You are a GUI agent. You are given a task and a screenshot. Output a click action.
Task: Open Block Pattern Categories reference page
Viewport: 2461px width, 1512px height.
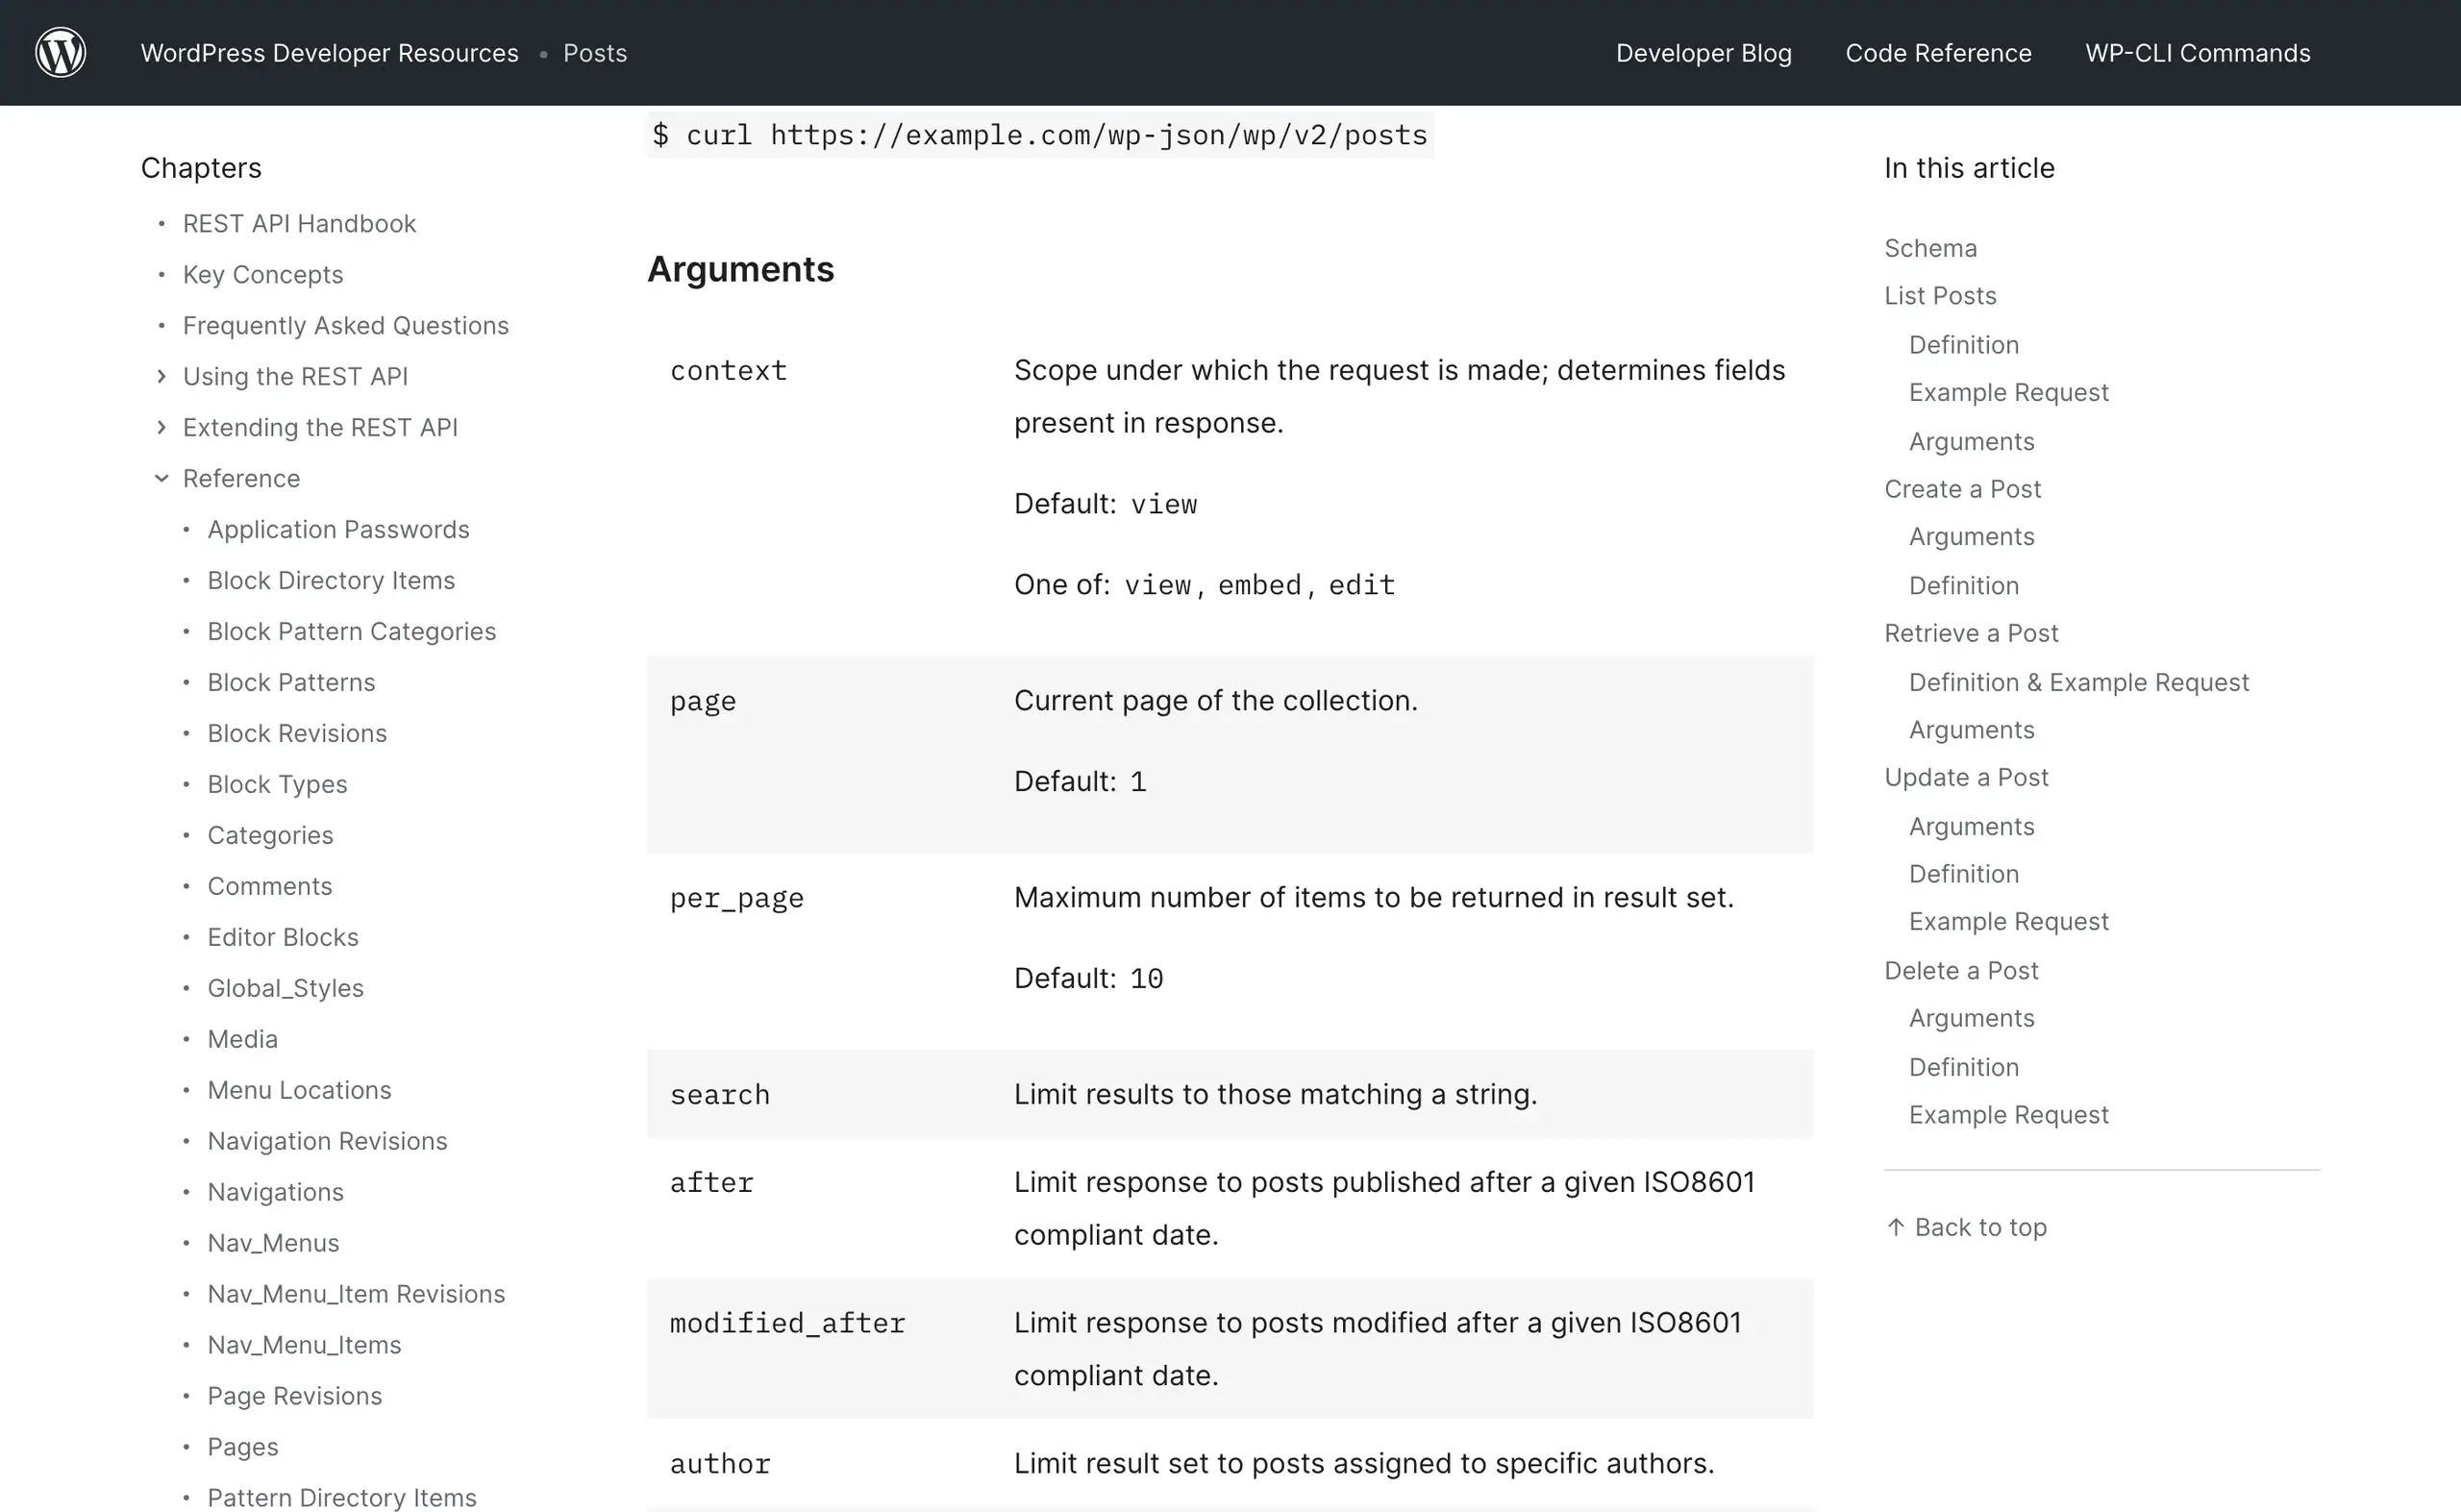[x=351, y=631]
